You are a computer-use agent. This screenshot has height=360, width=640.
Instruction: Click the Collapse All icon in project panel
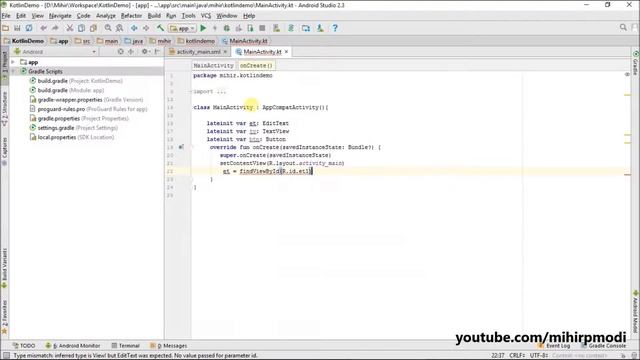point(131,52)
